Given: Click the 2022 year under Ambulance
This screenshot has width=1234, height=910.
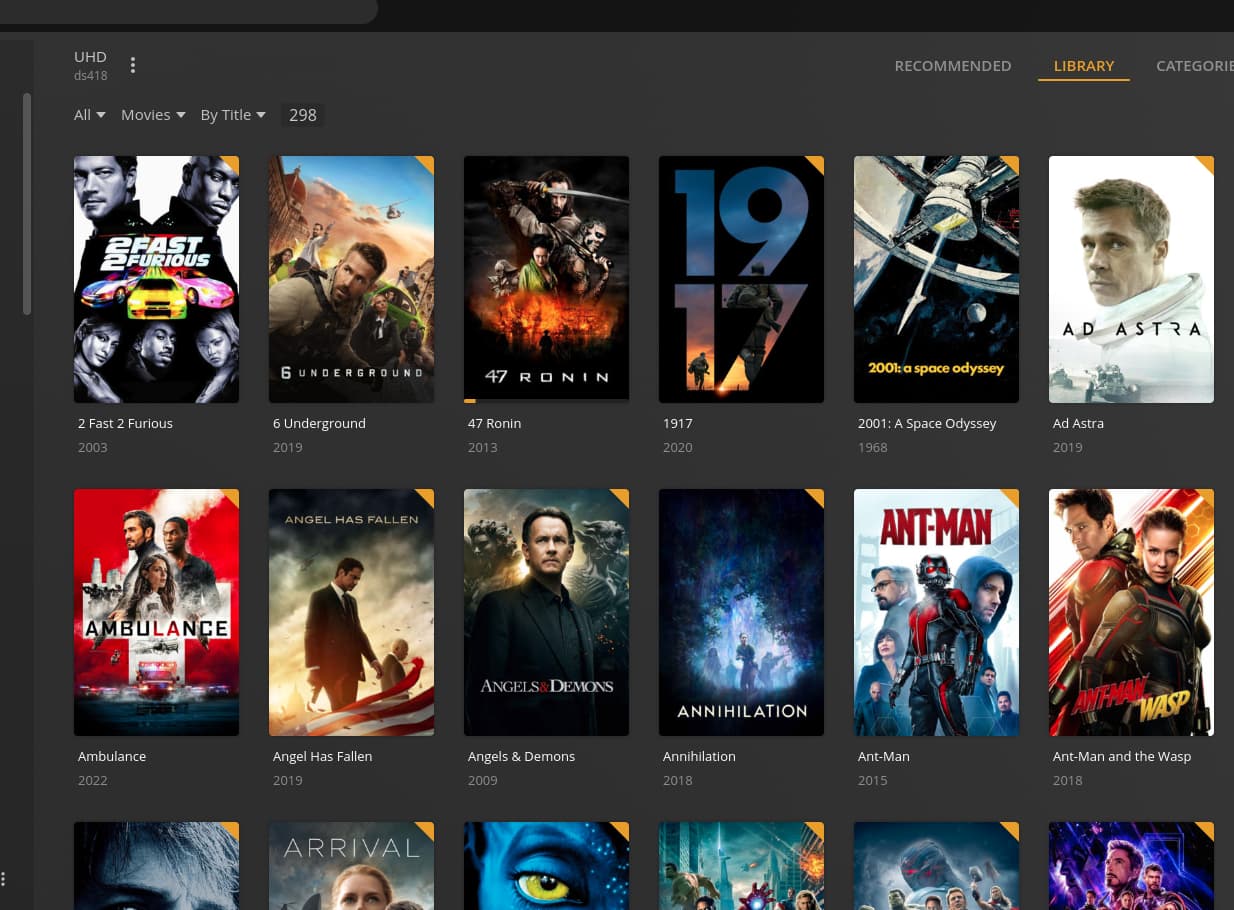Looking at the screenshot, I should [92, 780].
